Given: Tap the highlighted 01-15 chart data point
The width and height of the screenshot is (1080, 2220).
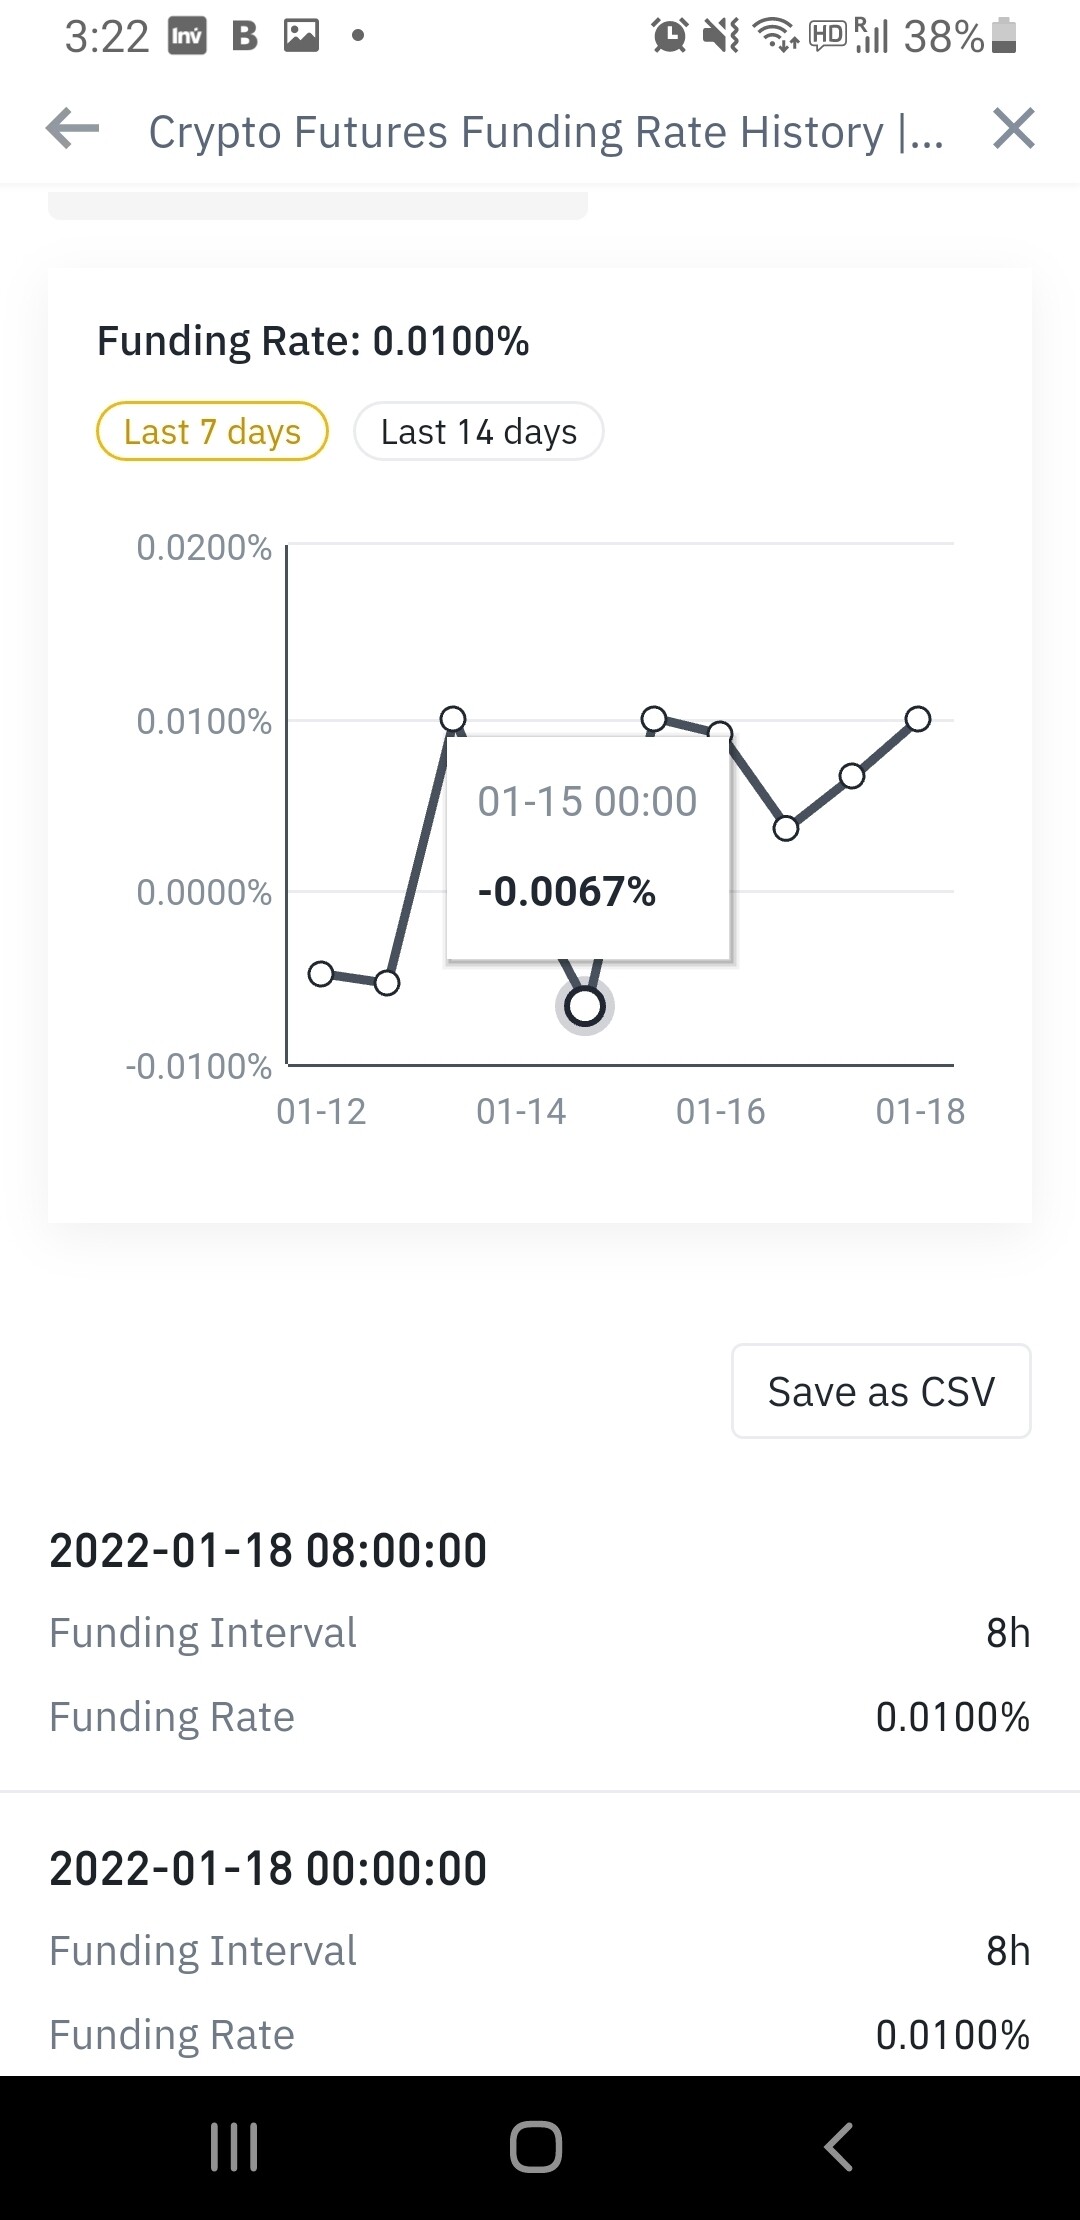Looking at the screenshot, I should click(585, 1007).
